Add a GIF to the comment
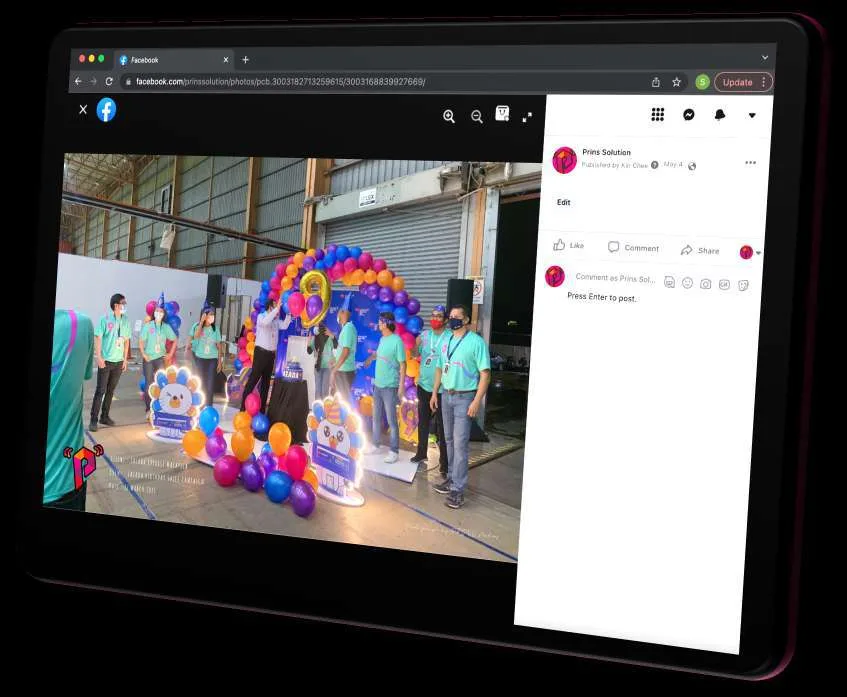The height and width of the screenshot is (697, 847). pyautogui.click(x=724, y=285)
